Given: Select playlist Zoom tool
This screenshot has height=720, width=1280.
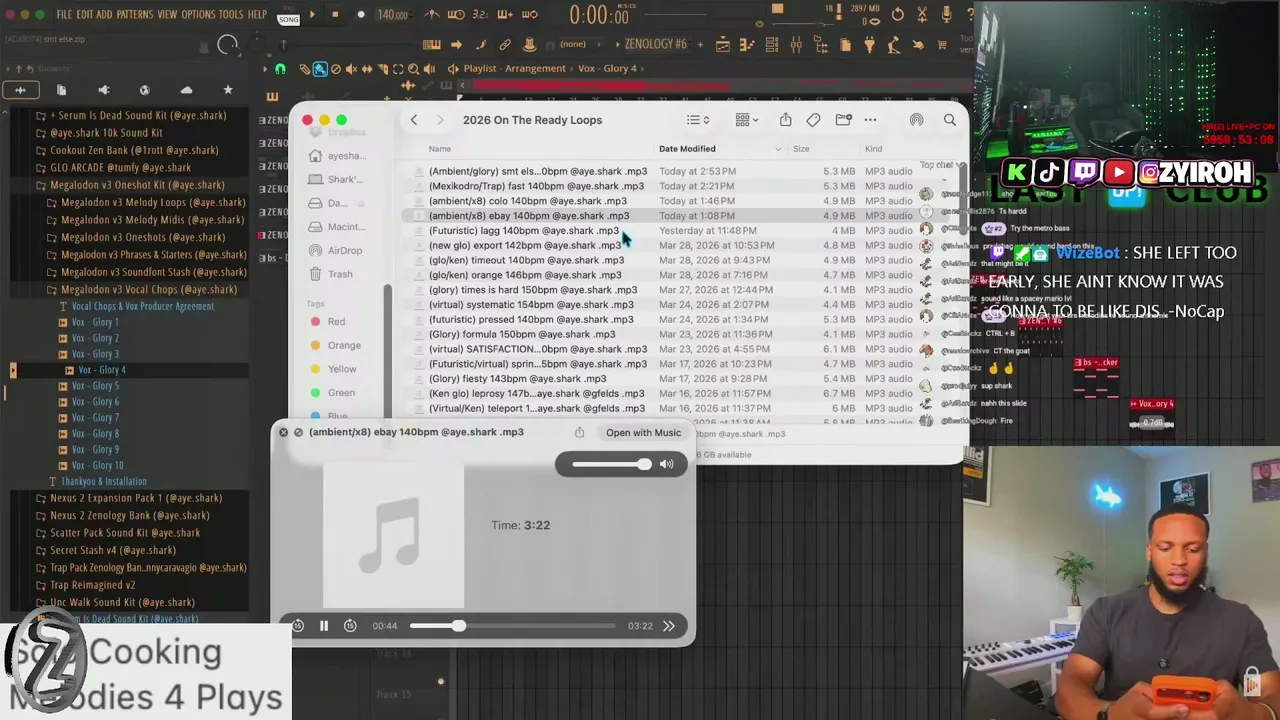Looking at the screenshot, I should coord(414,69).
